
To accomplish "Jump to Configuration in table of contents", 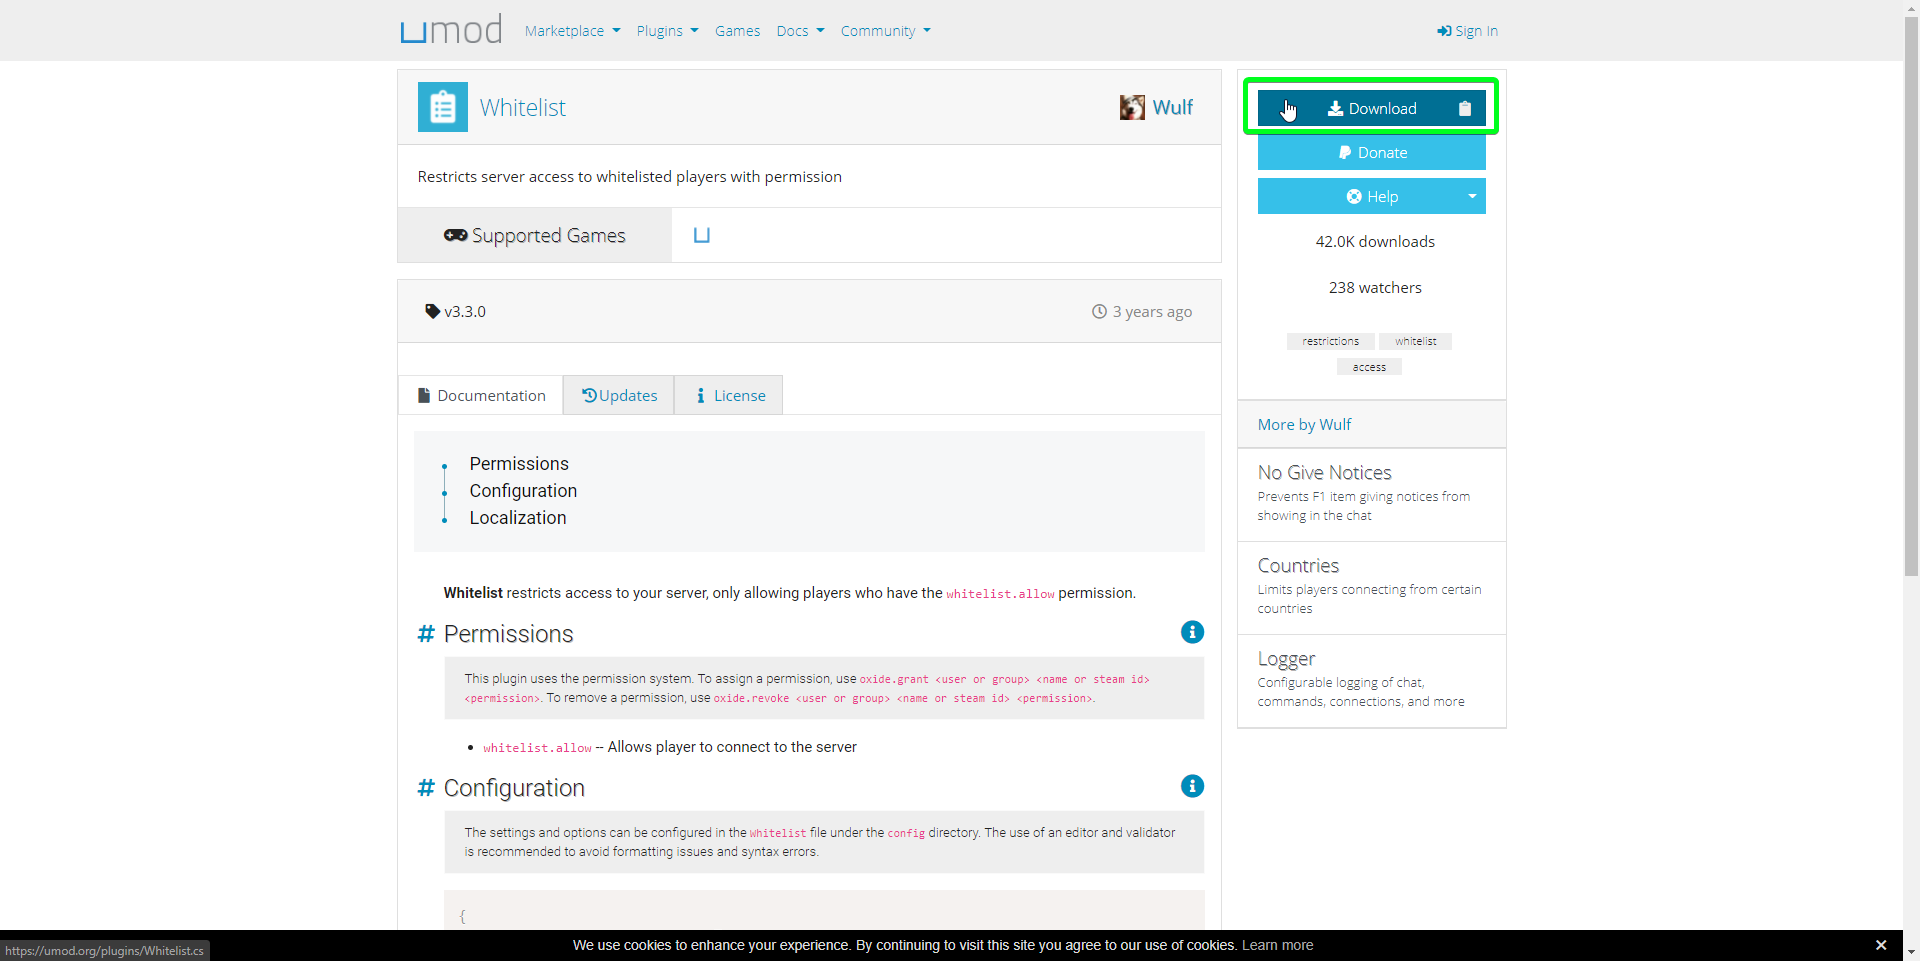I will 523,491.
